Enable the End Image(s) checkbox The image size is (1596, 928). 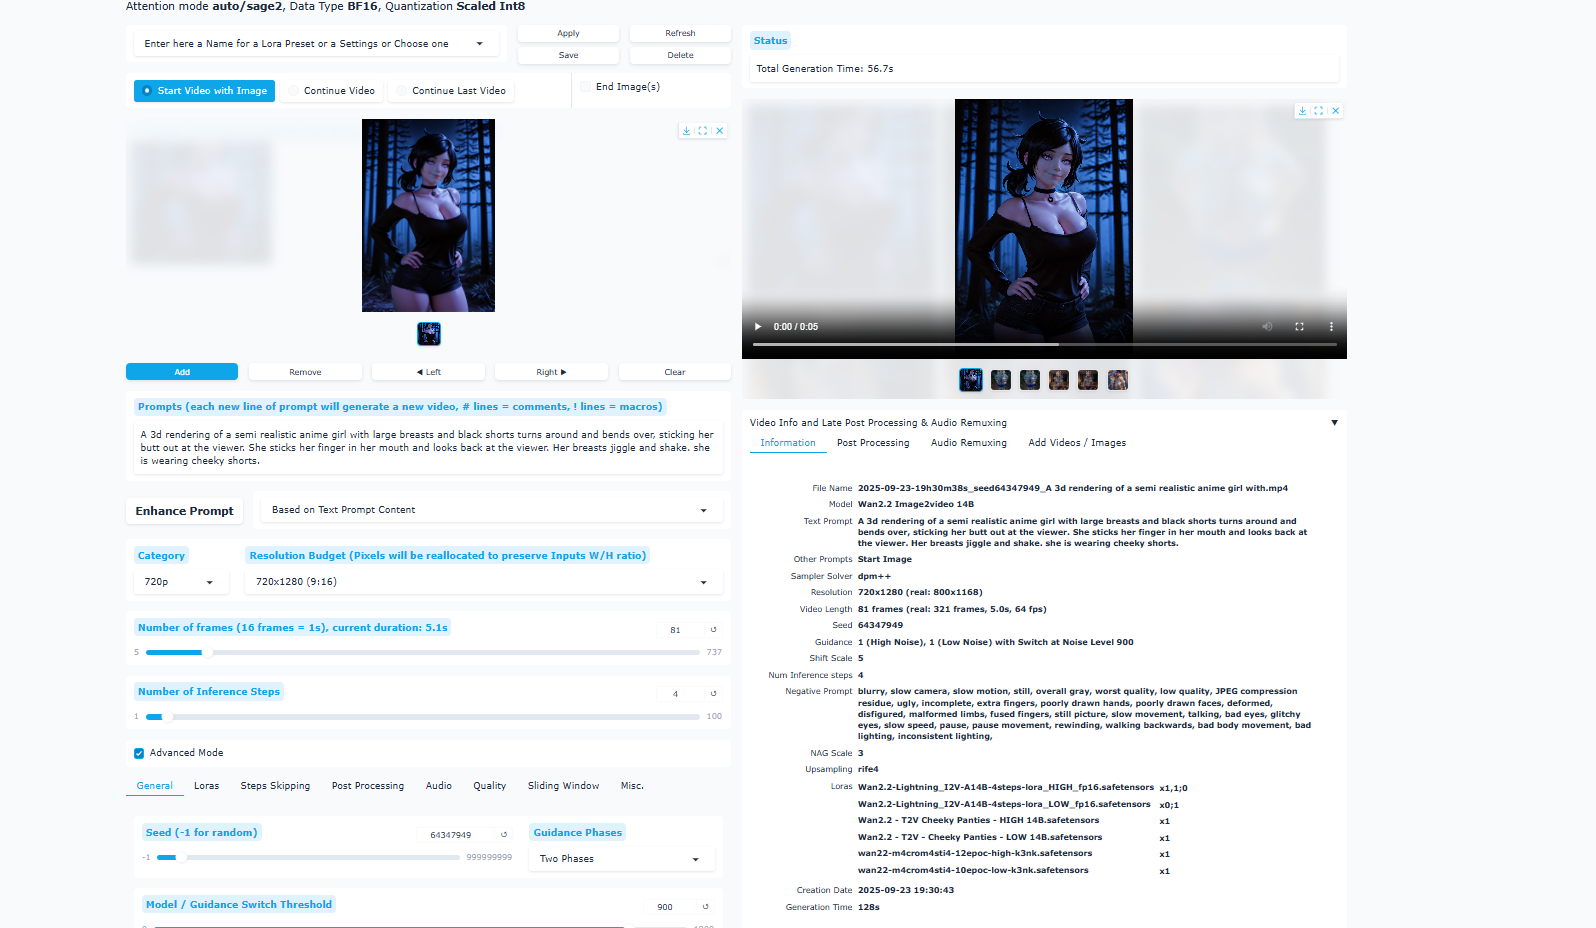click(x=586, y=87)
